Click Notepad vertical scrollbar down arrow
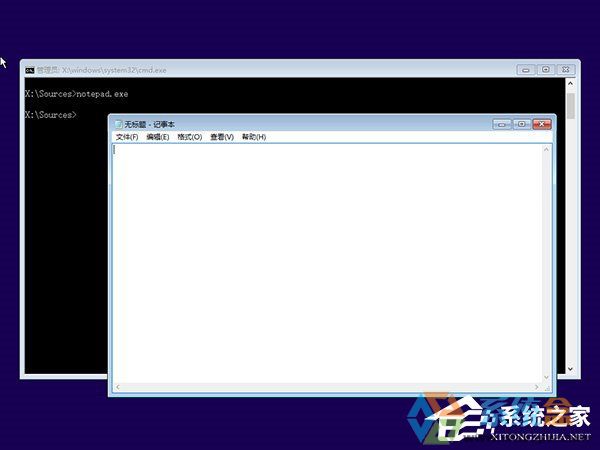This screenshot has width=600, height=450. click(x=546, y=377)
